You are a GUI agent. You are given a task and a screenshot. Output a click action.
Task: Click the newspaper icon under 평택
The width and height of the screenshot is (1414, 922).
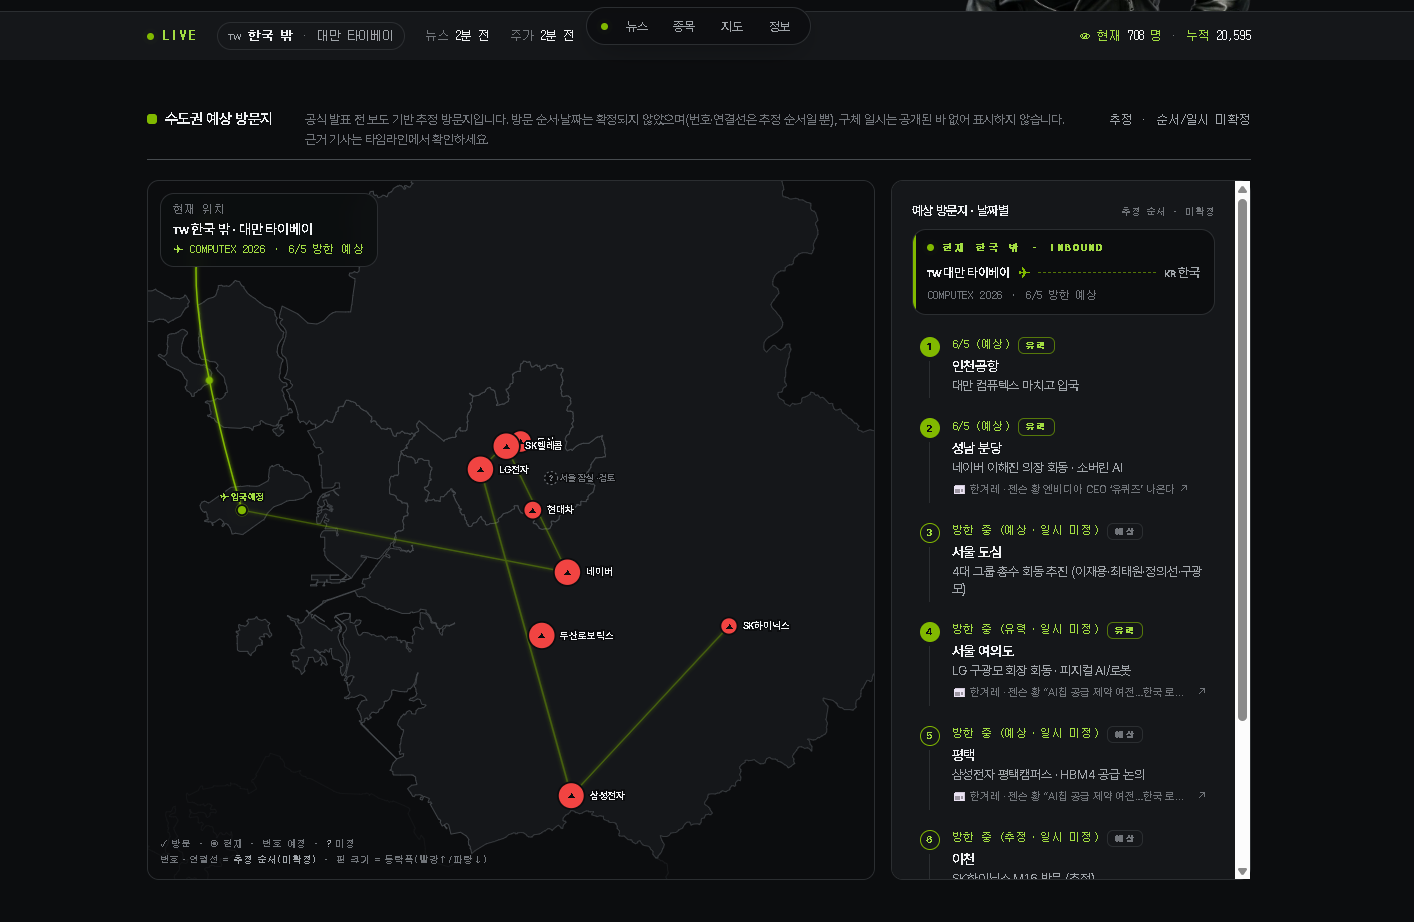click(x=959, y=797)
